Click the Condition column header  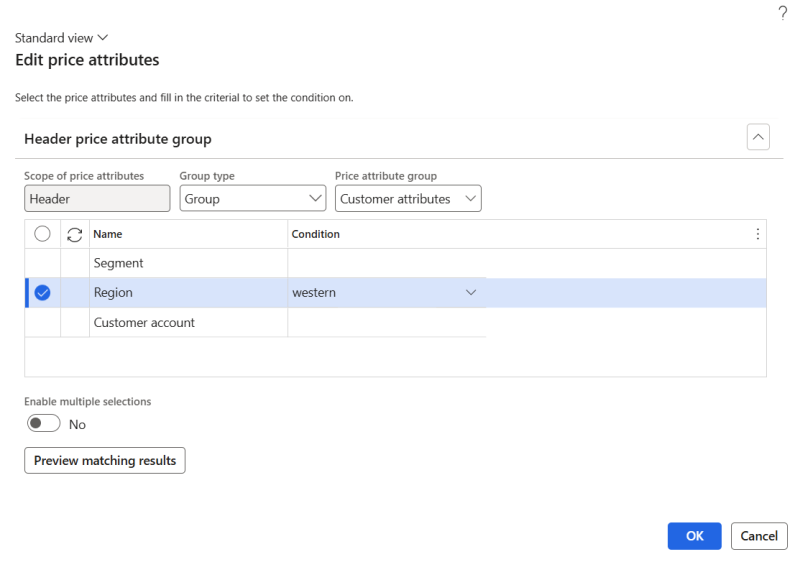[315, 234]
